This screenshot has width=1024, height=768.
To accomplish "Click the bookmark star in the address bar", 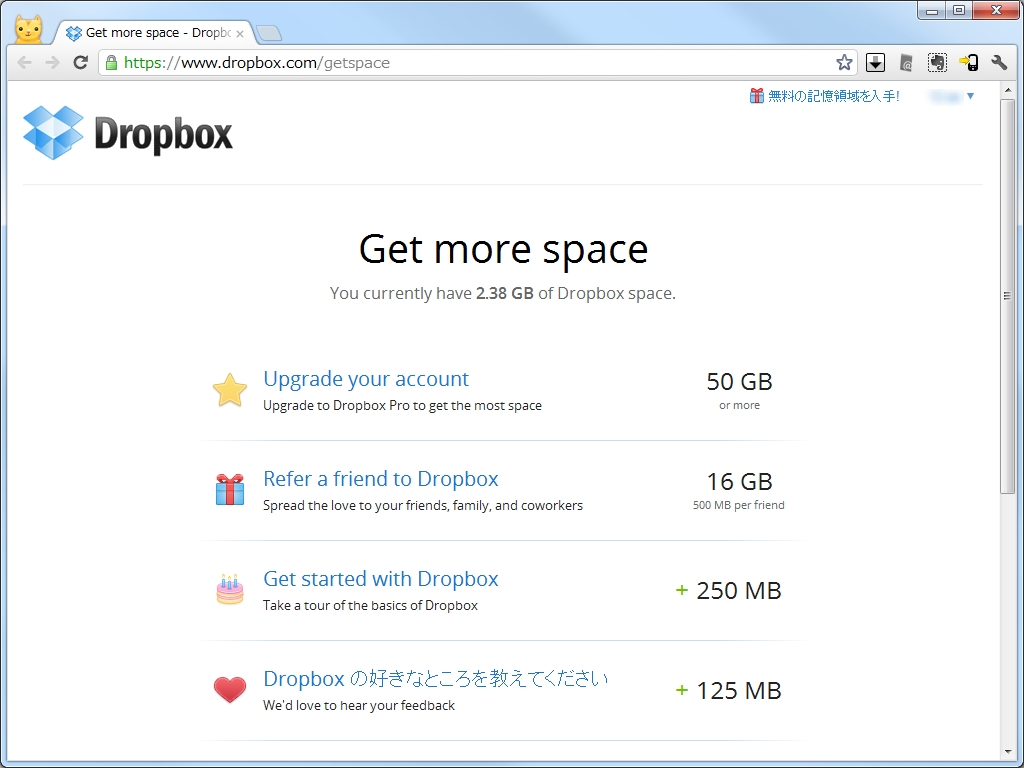I will [844, 62].
